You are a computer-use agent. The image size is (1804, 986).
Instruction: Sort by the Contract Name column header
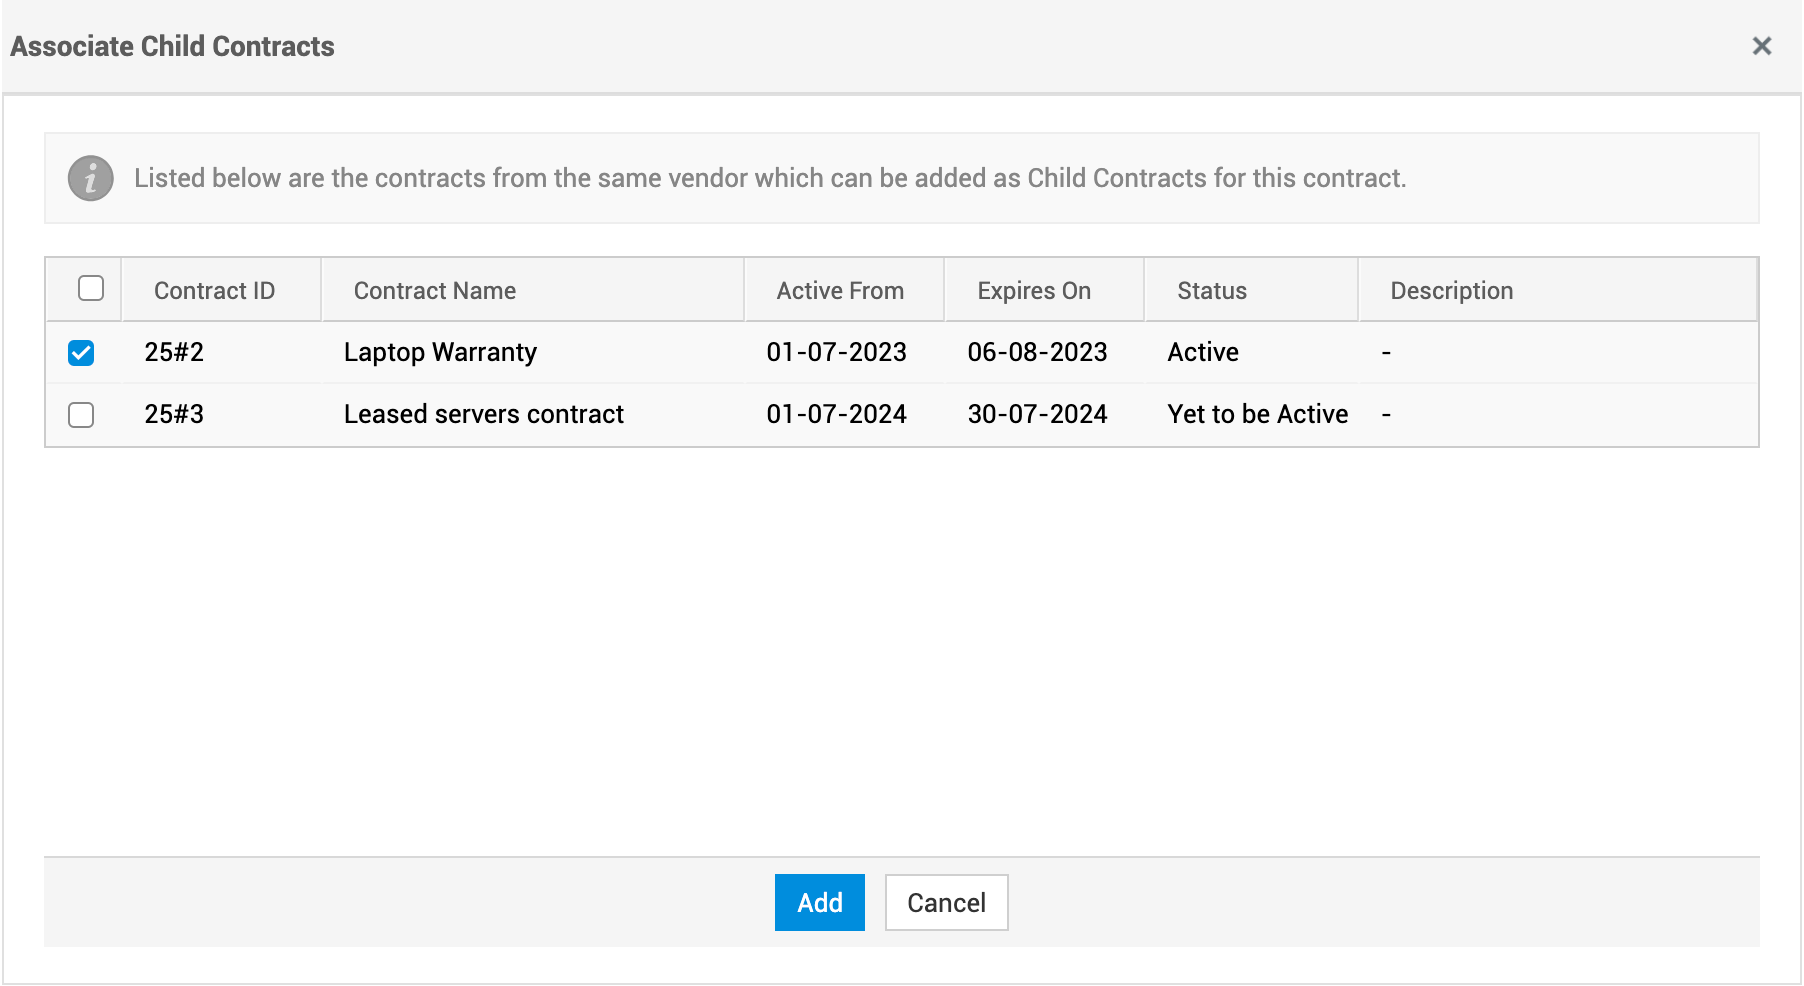click(x=435, y=291)
